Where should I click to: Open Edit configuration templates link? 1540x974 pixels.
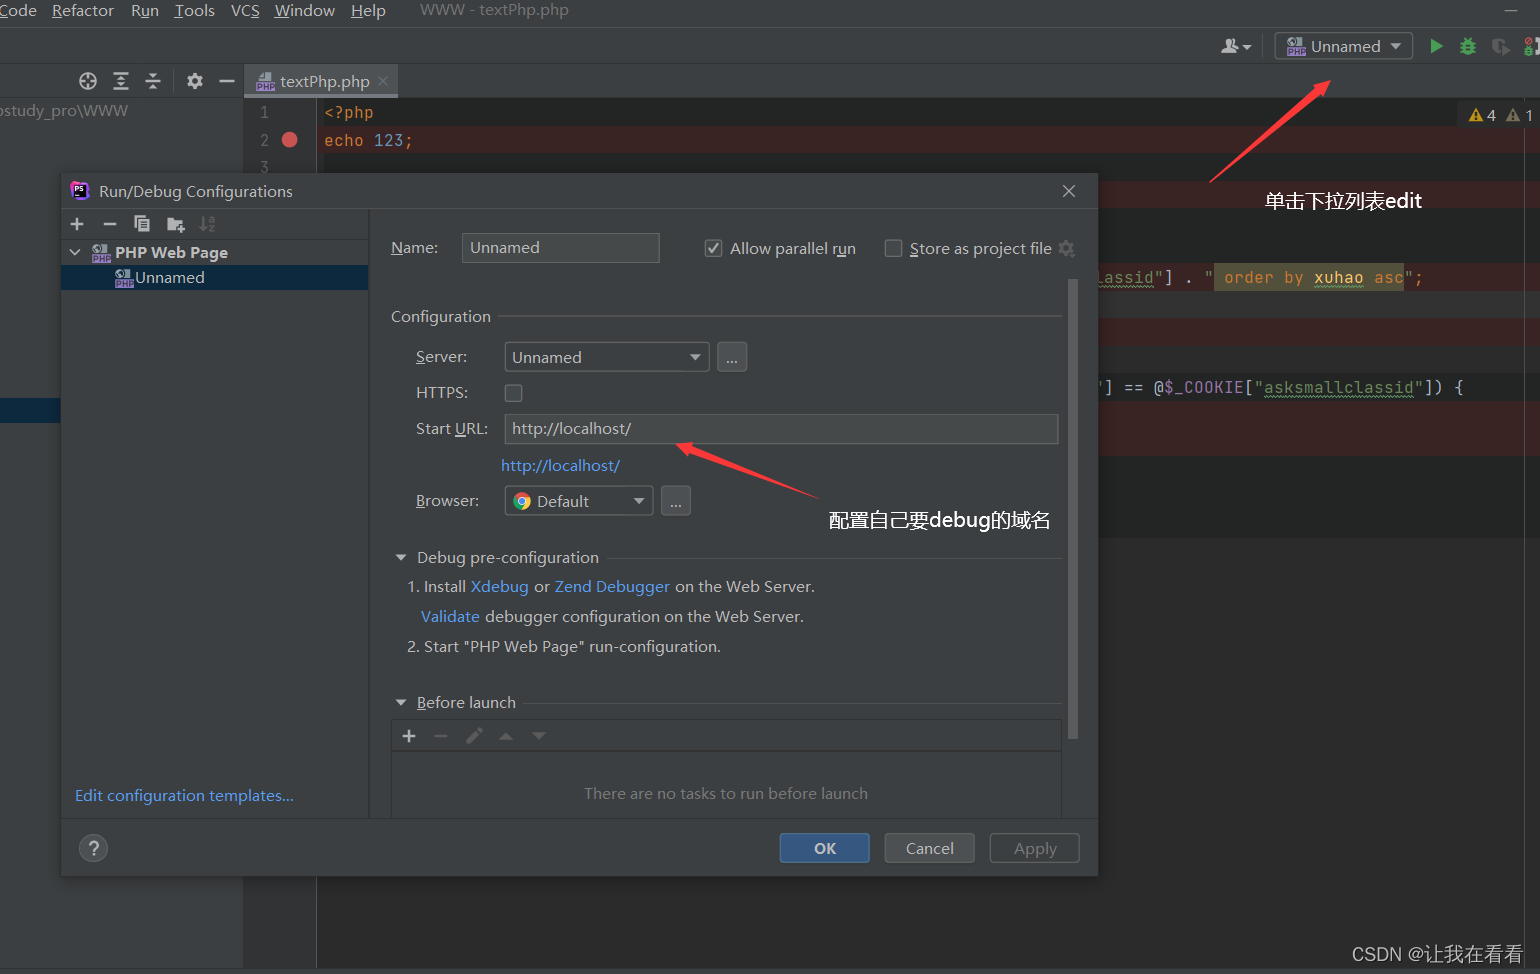[x=184, y=796]
